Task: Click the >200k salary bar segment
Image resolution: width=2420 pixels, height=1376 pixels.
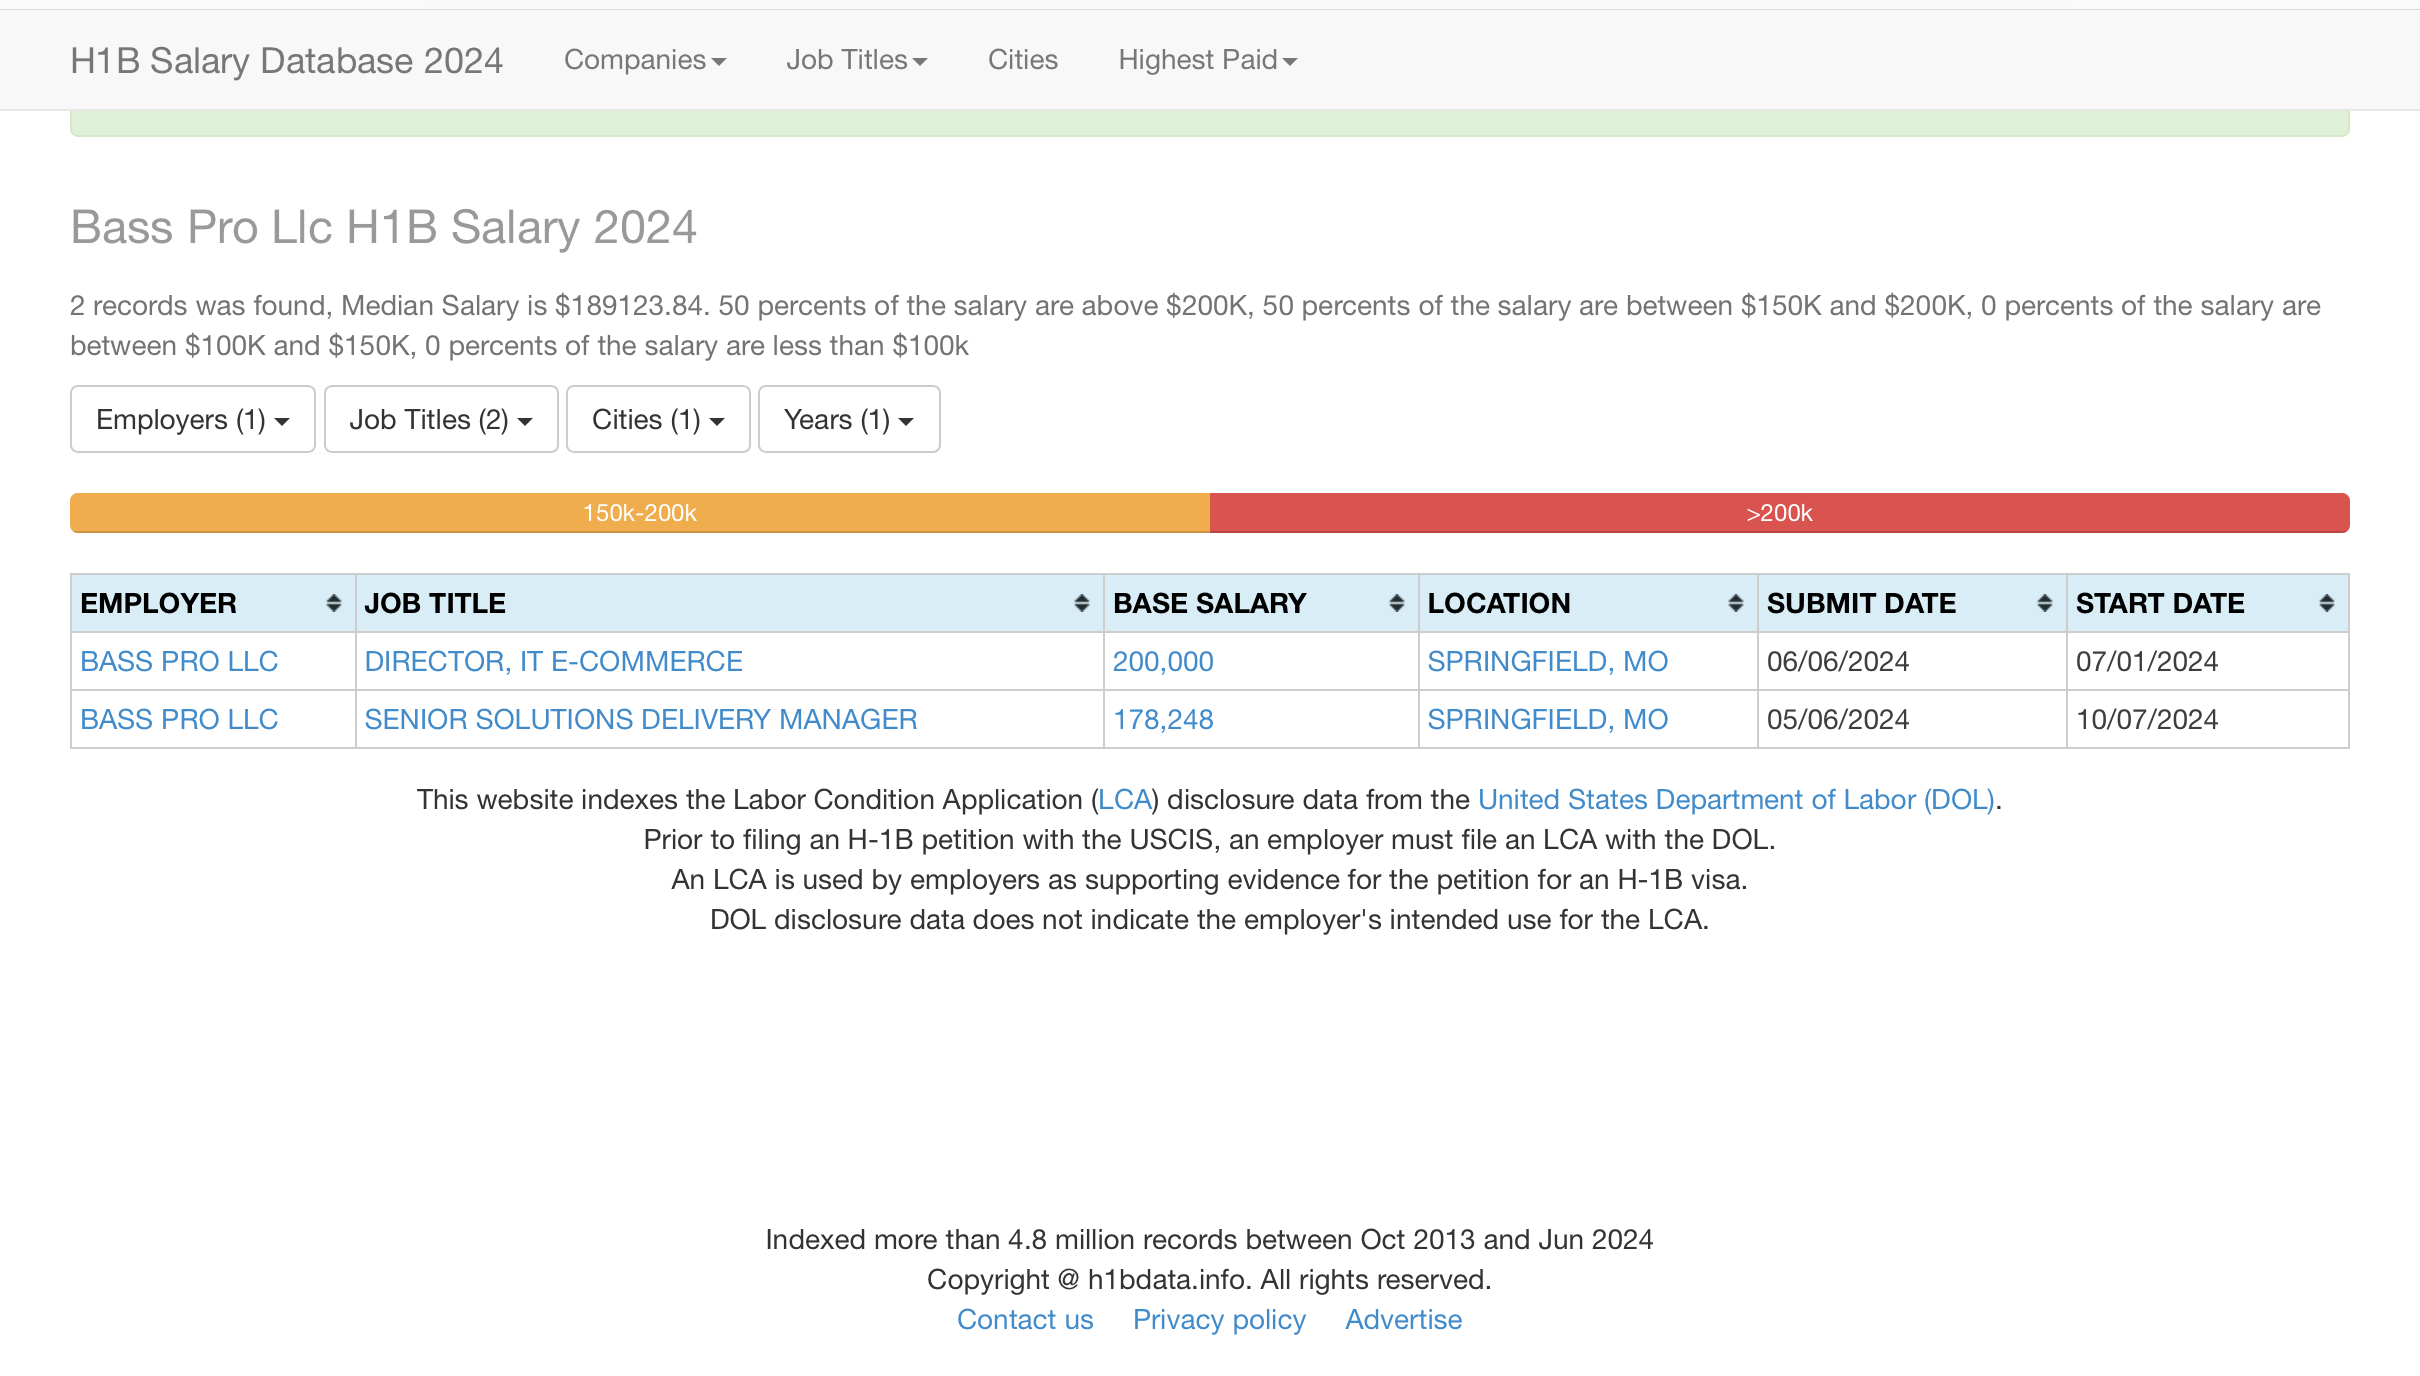Action: pyautogui.click(x=1780, y=513)
